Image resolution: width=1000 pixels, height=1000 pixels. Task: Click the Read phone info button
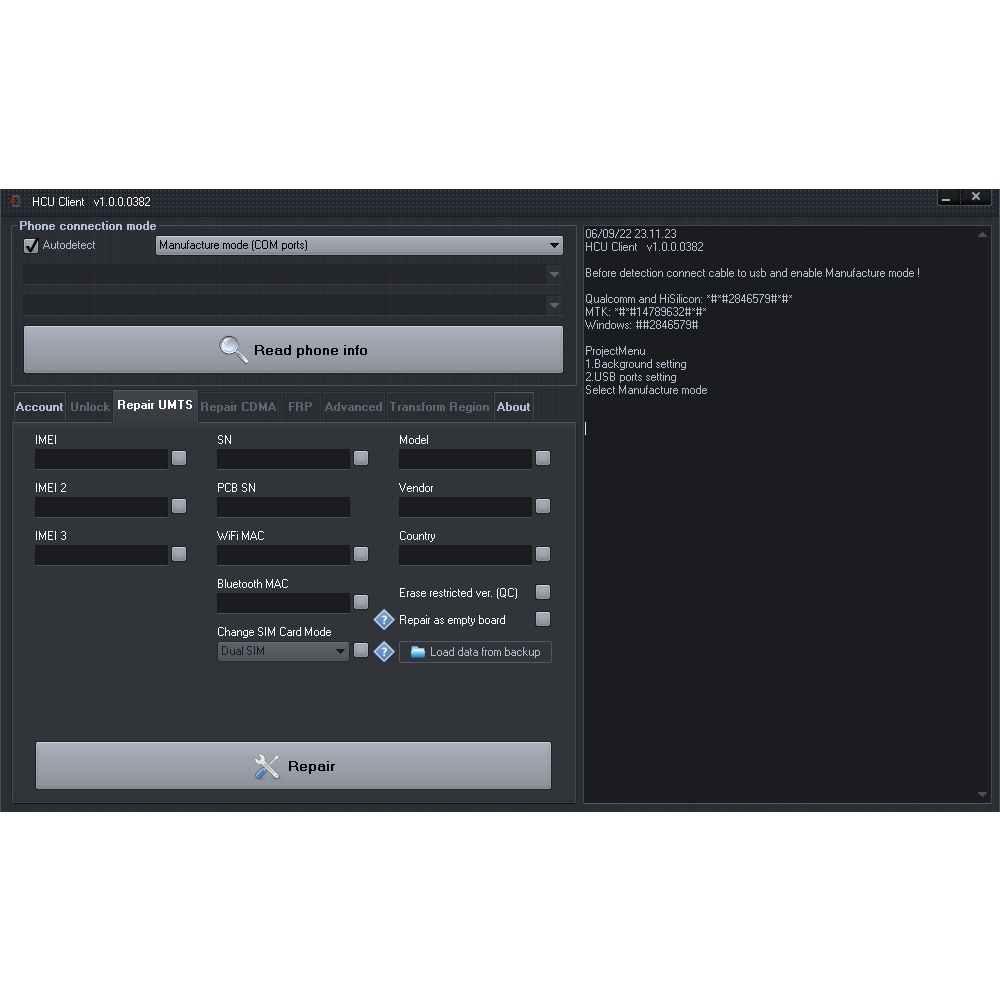(293, 349)
